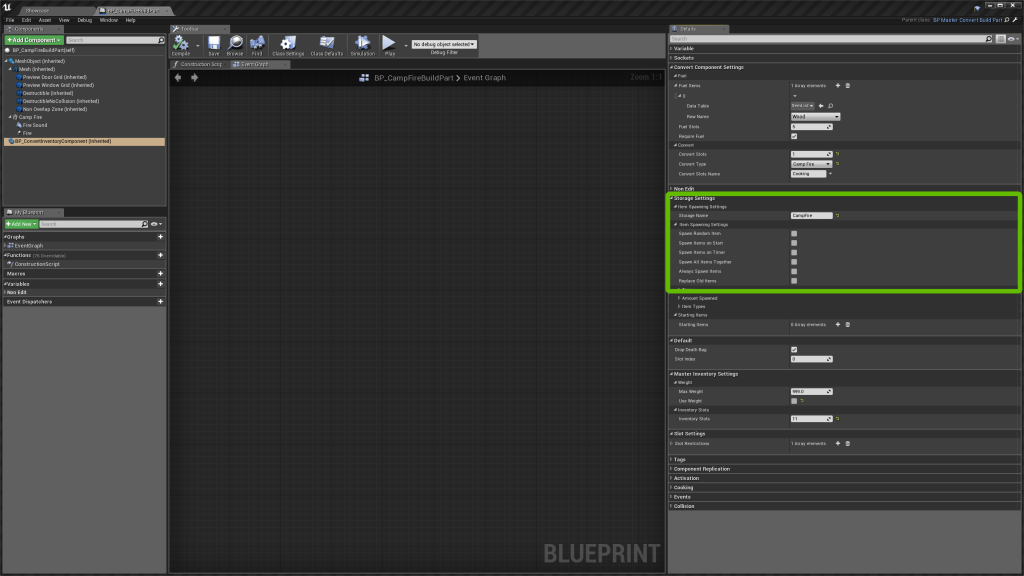This screenshot has width=1024, height=576.
Task: Enable Replace Old Items checkbox
Action: tap(794, 281)
